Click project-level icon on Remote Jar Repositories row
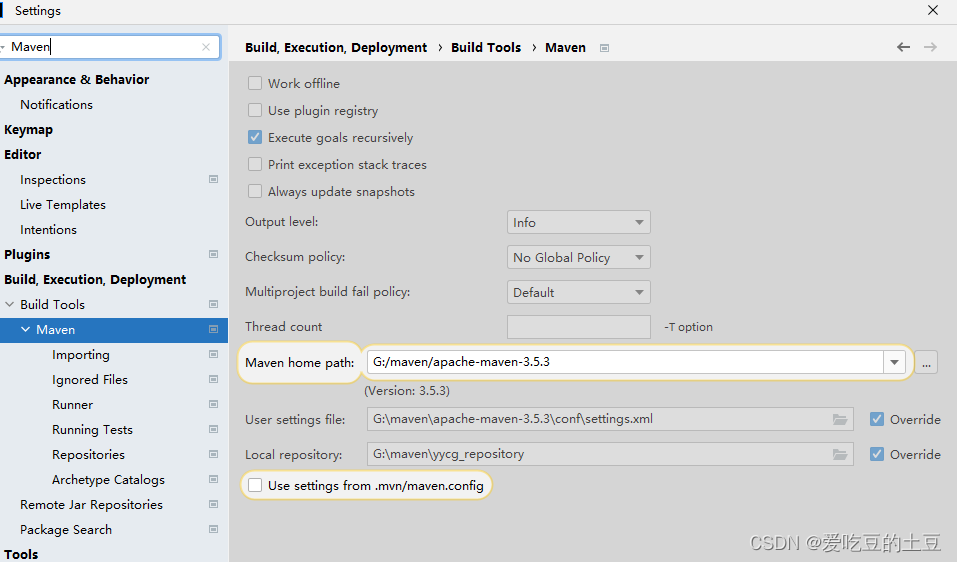This screenshot has width=957, height=562. [214, 504]
